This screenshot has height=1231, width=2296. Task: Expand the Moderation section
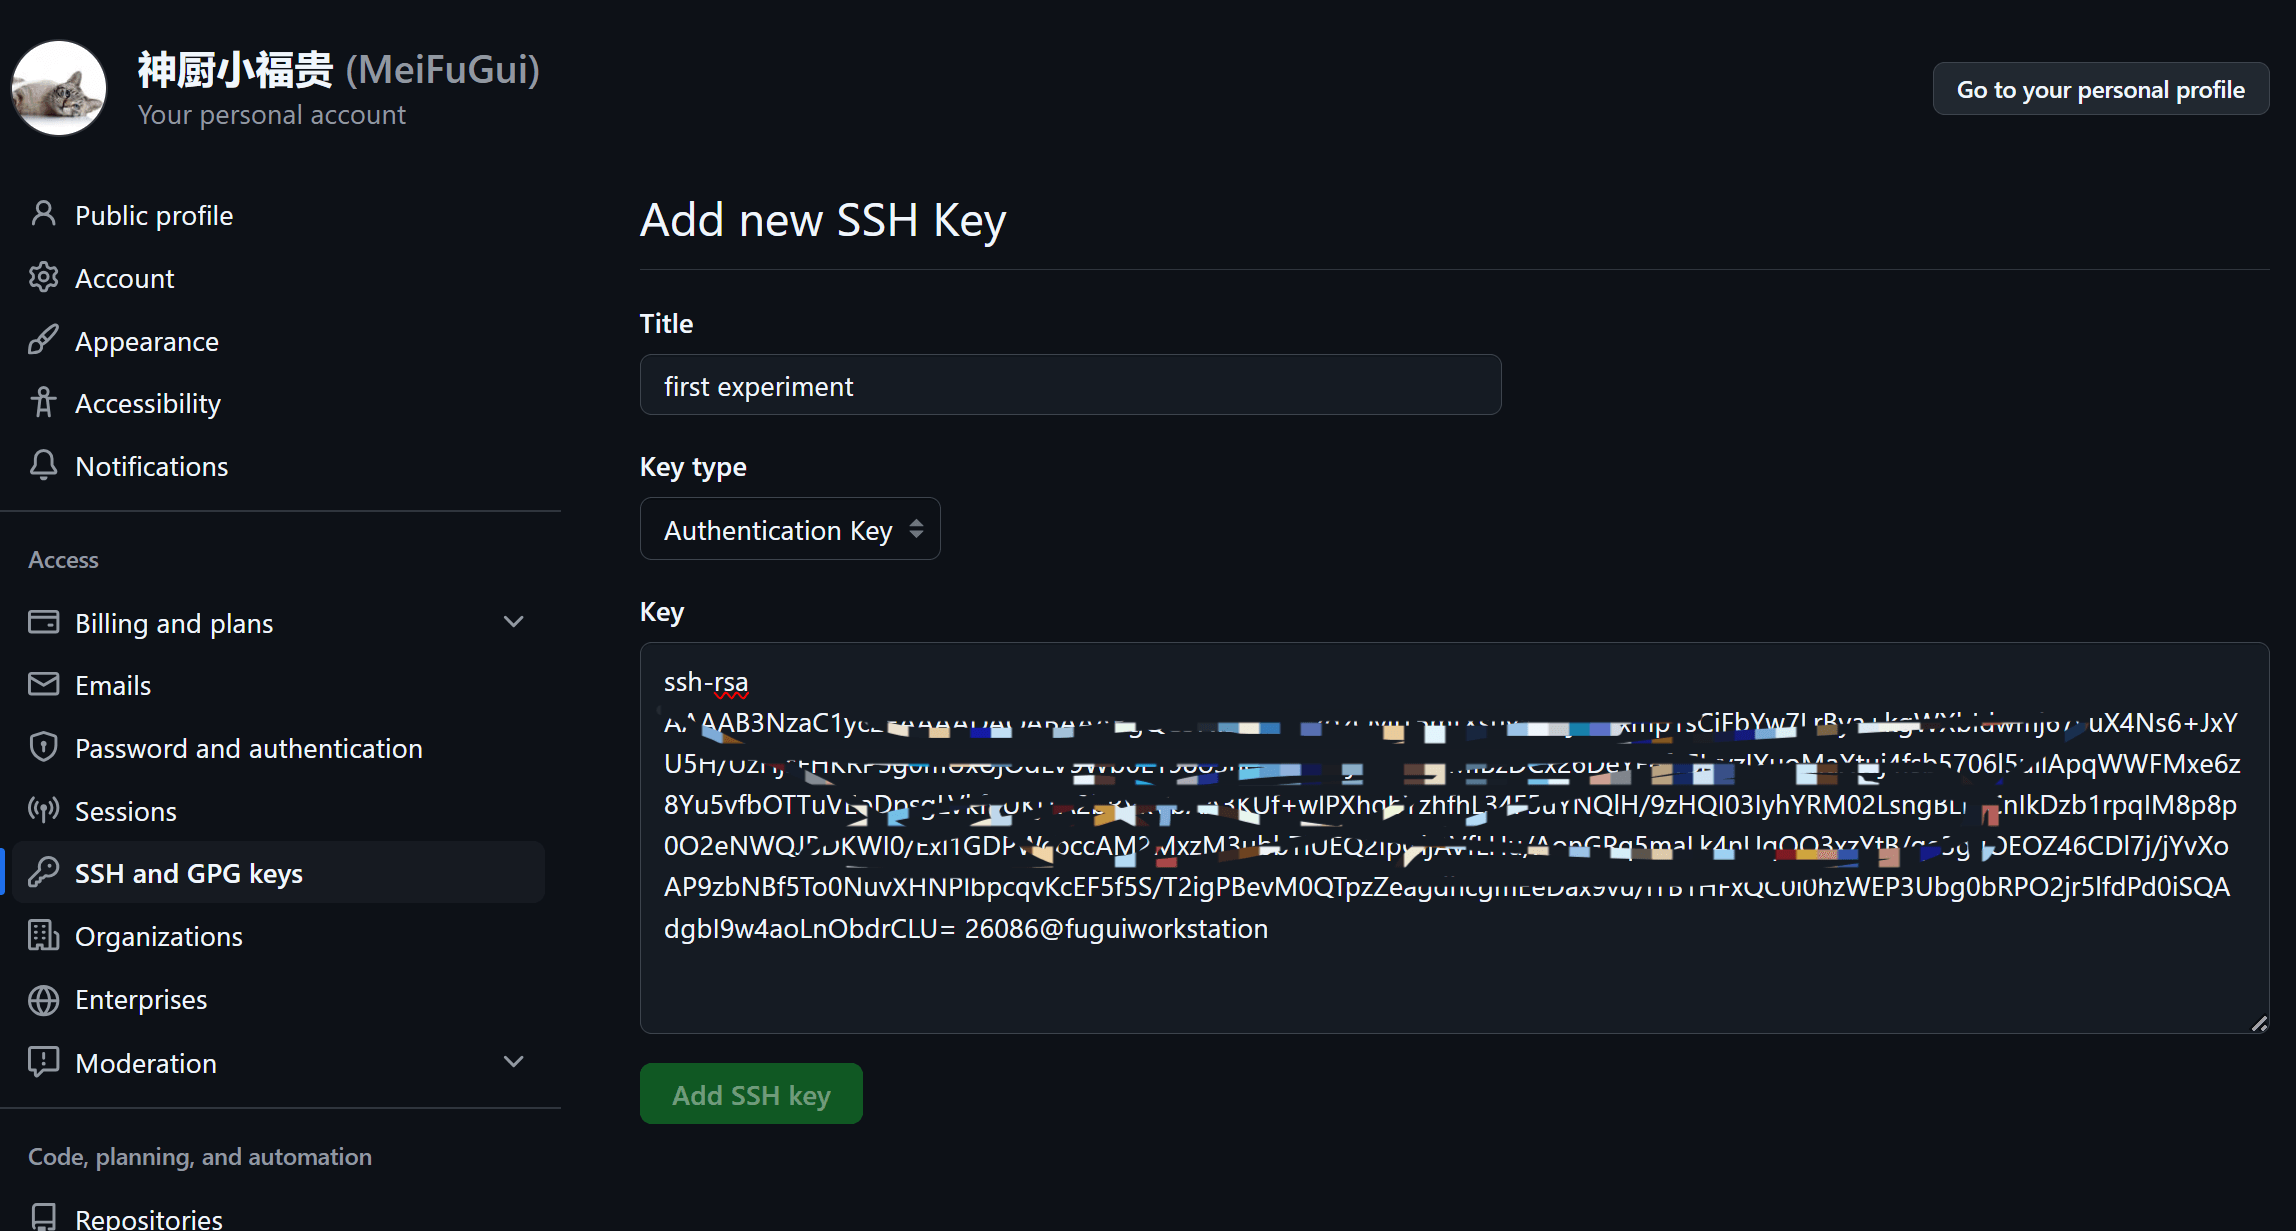pos(513,1061)
